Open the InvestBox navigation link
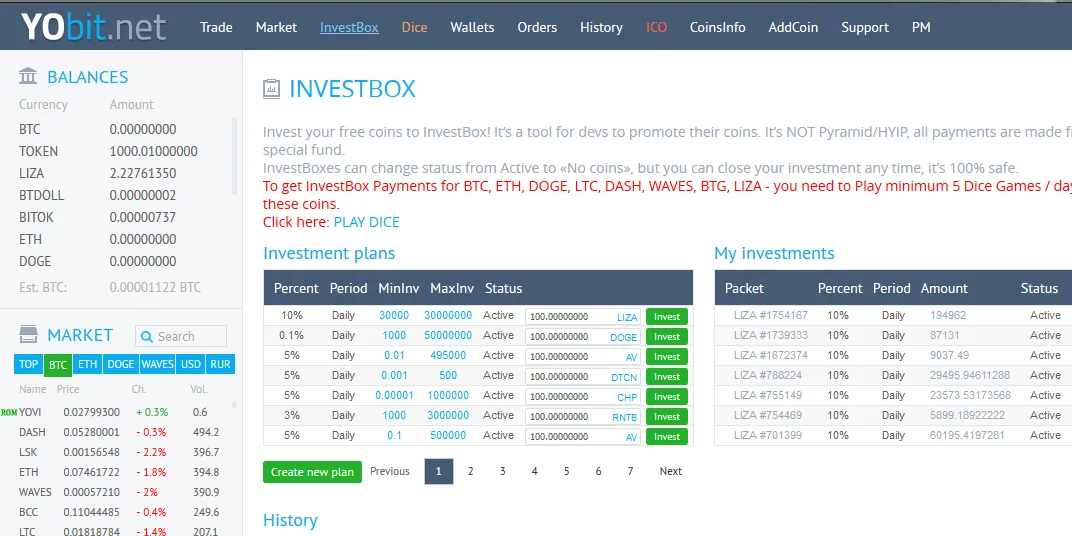The image size is (1072, 536). point(349,27)
